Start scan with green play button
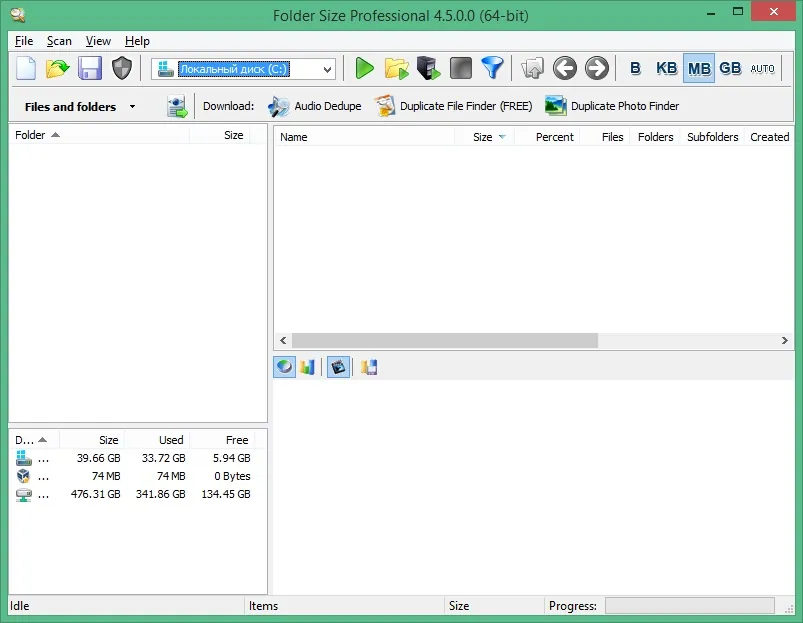This screenshot has width=803, height=623. point(365,68)
